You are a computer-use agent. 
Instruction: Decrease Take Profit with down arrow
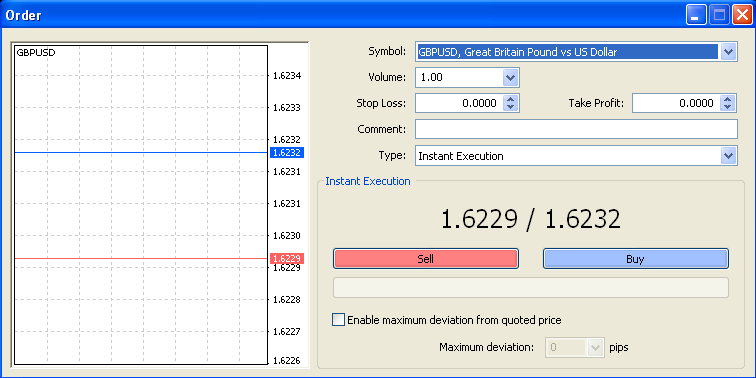[x=728, y=107]
